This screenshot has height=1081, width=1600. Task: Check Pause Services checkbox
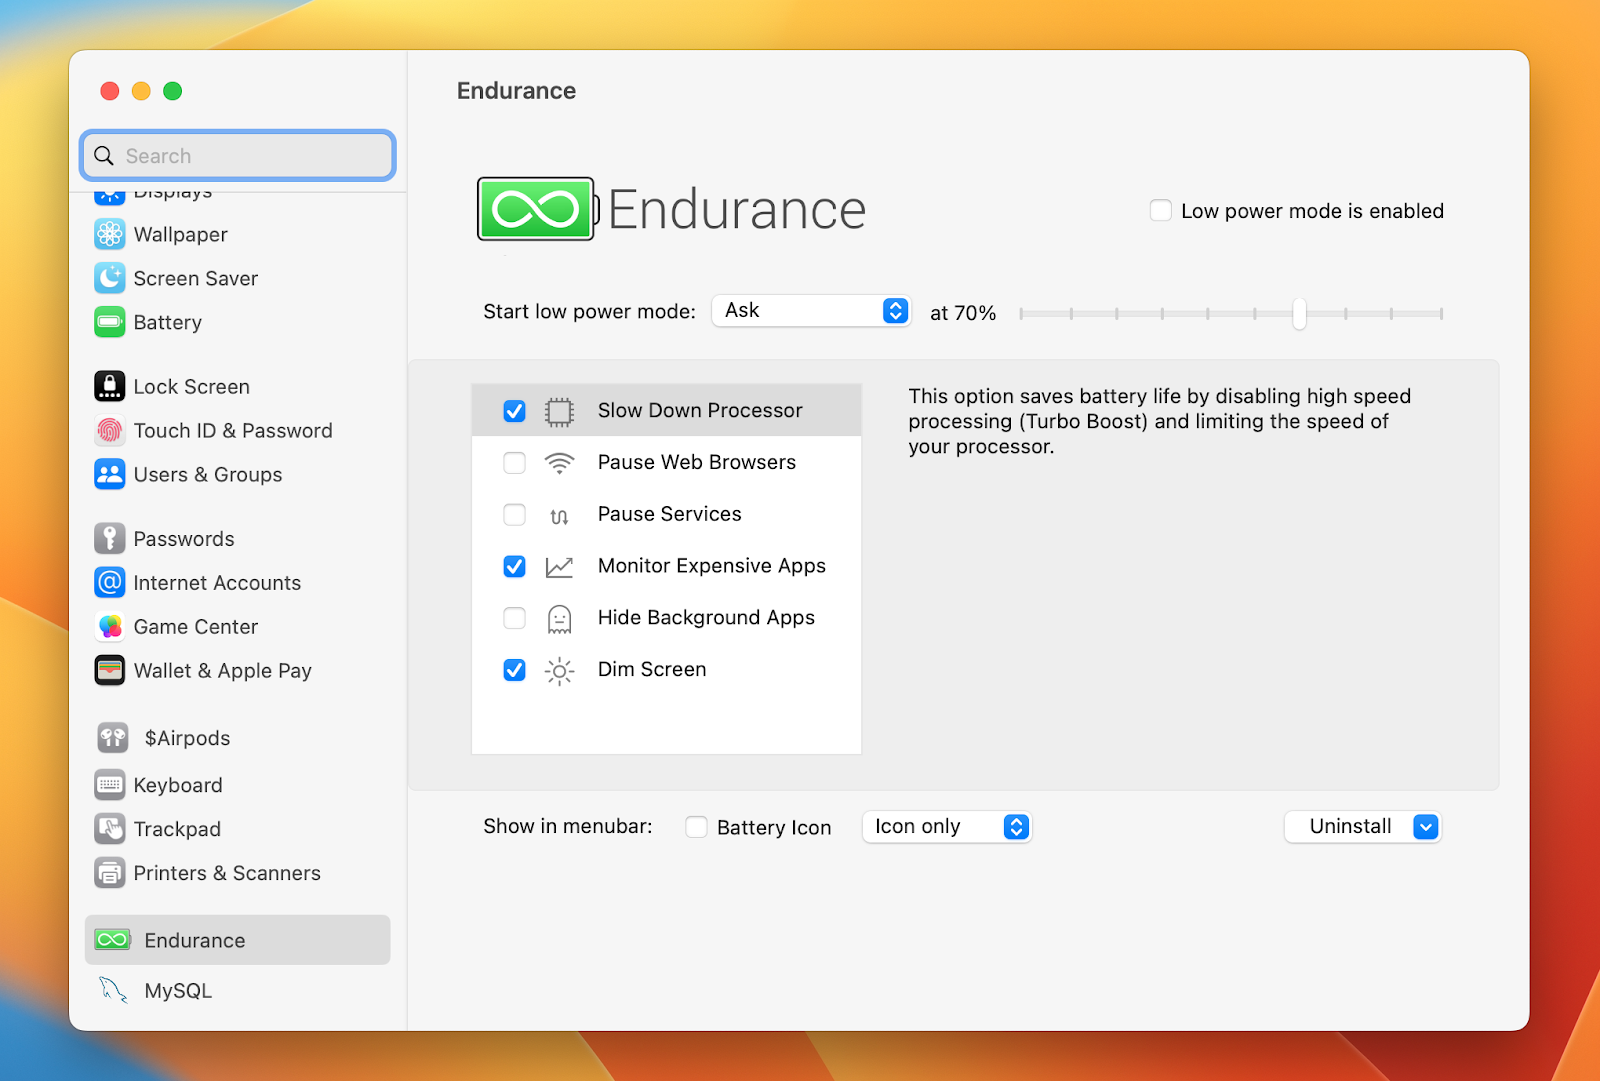[x=514, y=515]
